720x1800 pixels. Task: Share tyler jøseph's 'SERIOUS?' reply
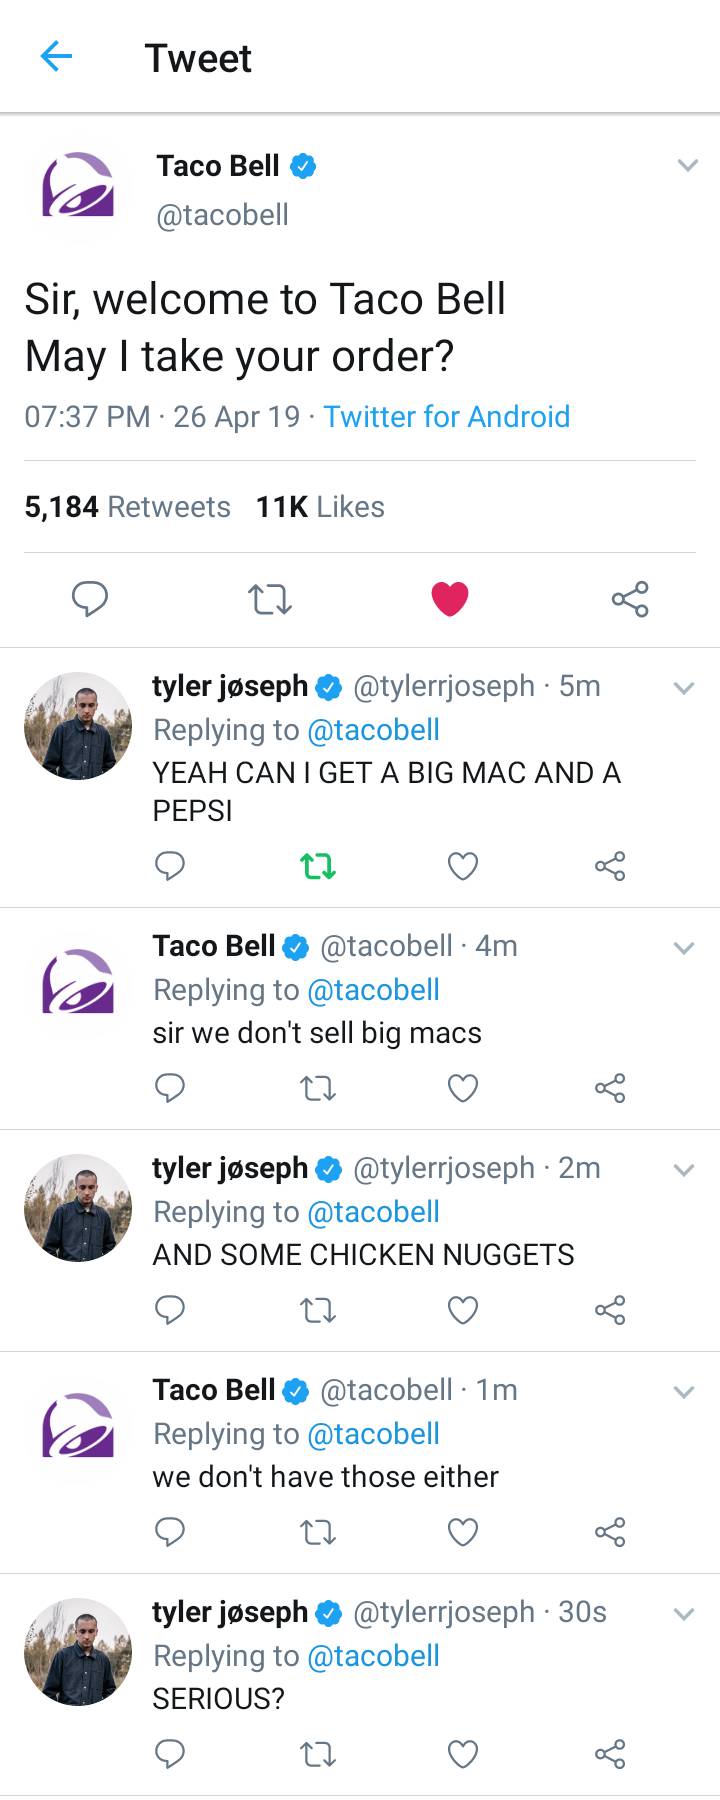(609, 1753)
